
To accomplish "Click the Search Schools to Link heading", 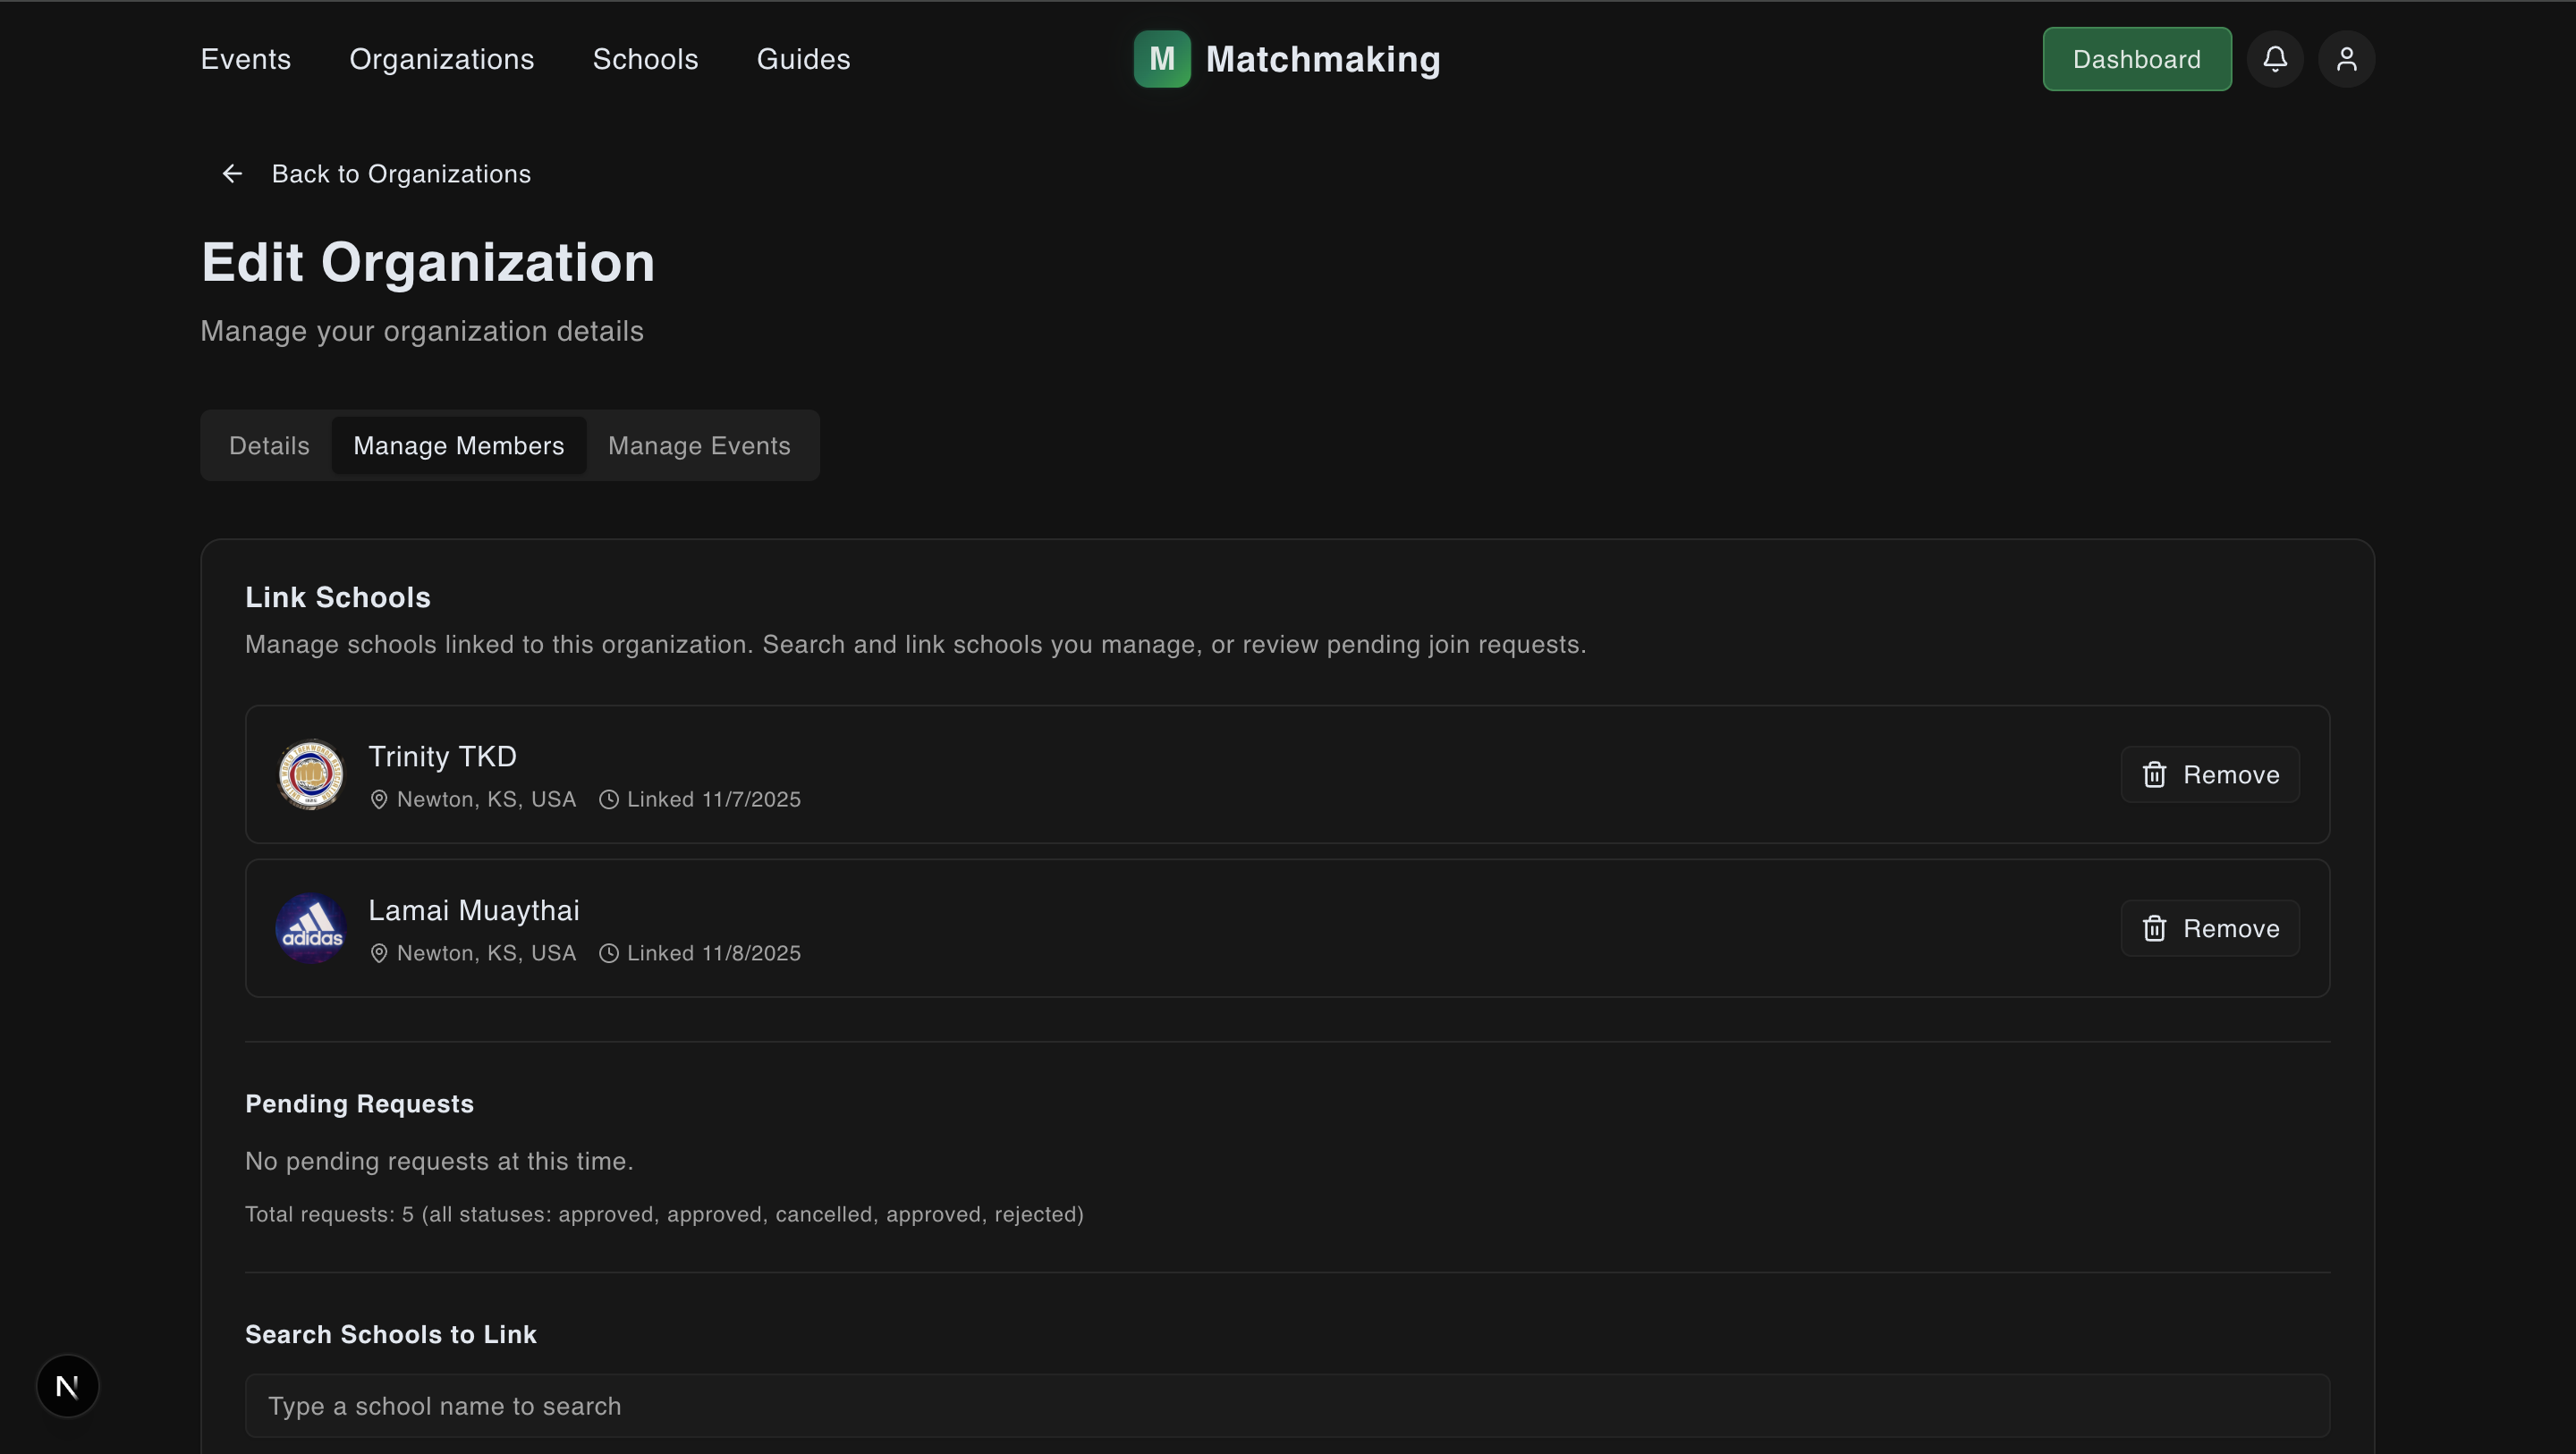I will (x=391, y=1335).
